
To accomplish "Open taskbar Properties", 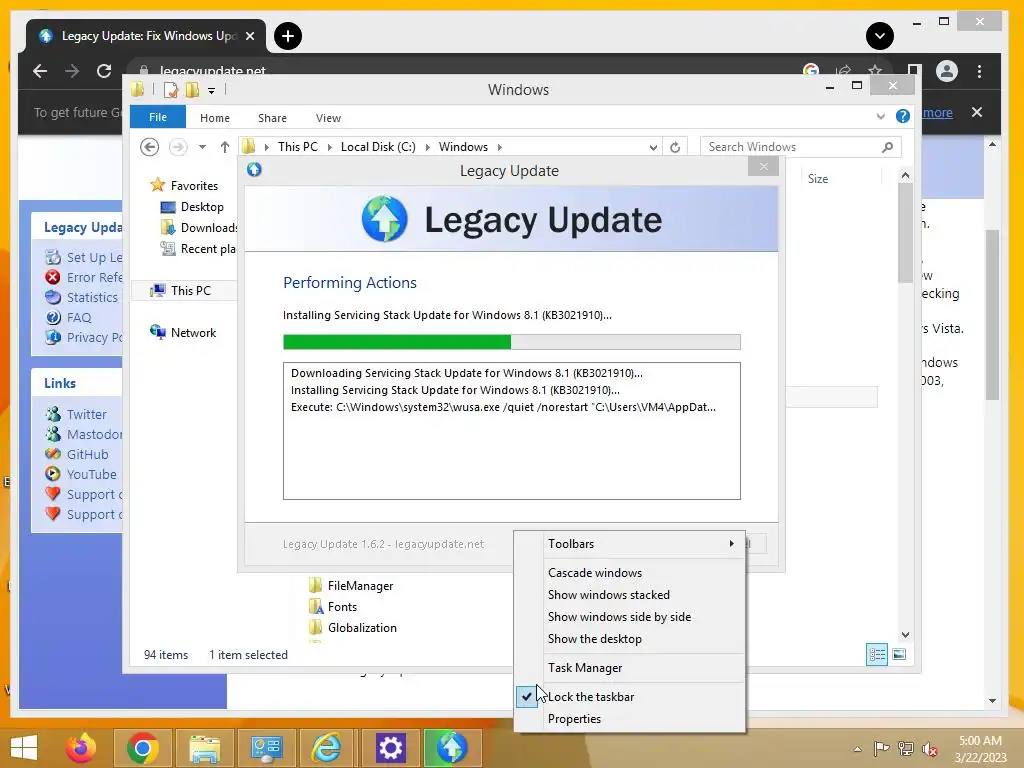I will pos(644,719).
